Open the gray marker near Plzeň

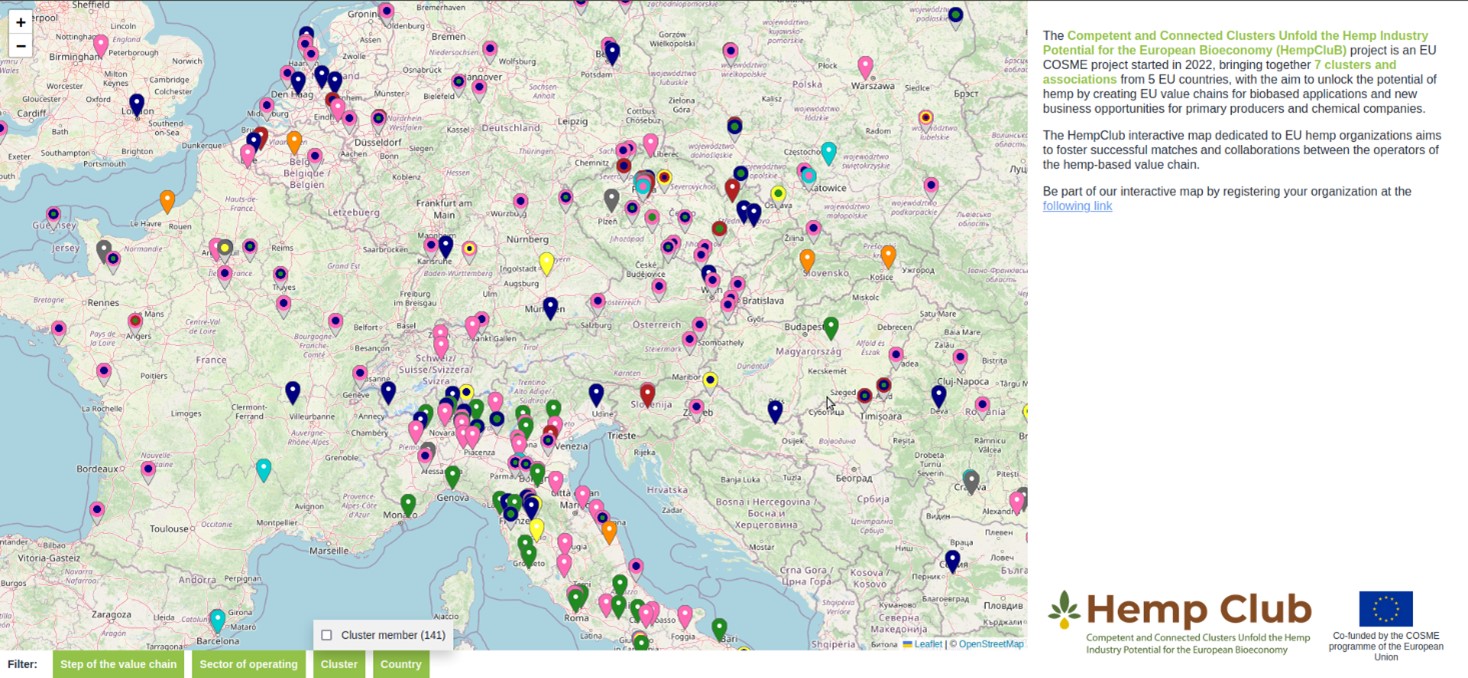611,199
